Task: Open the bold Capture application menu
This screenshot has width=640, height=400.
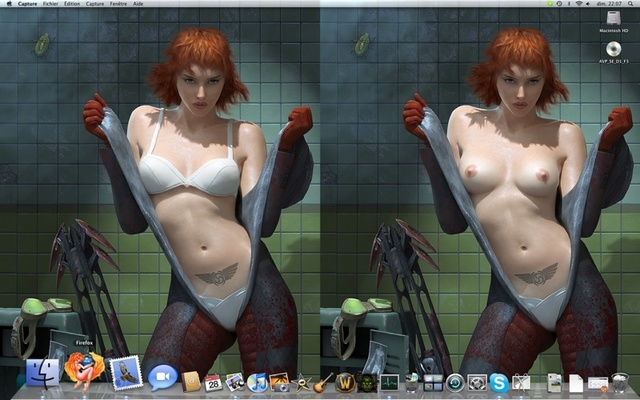Action: pos(27,4)
